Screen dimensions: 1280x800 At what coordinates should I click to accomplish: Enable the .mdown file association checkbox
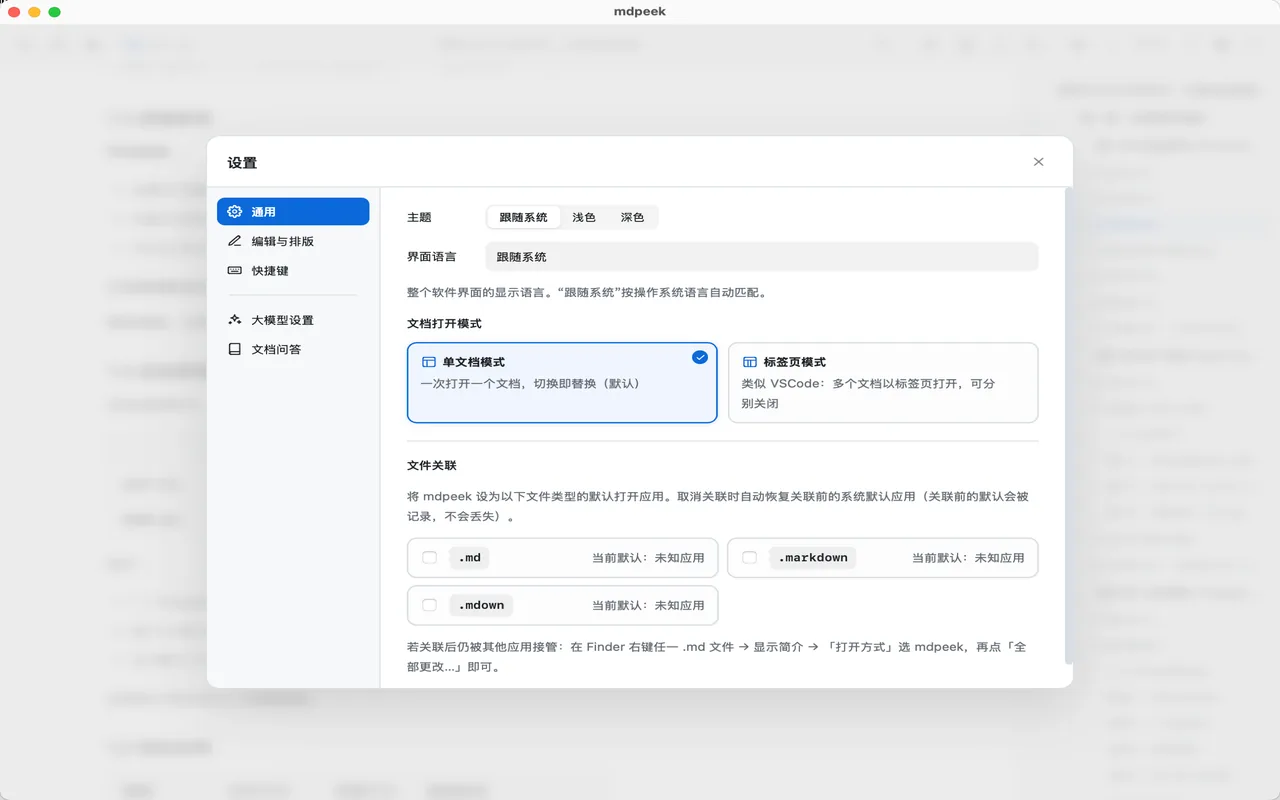tap(430, 605)
